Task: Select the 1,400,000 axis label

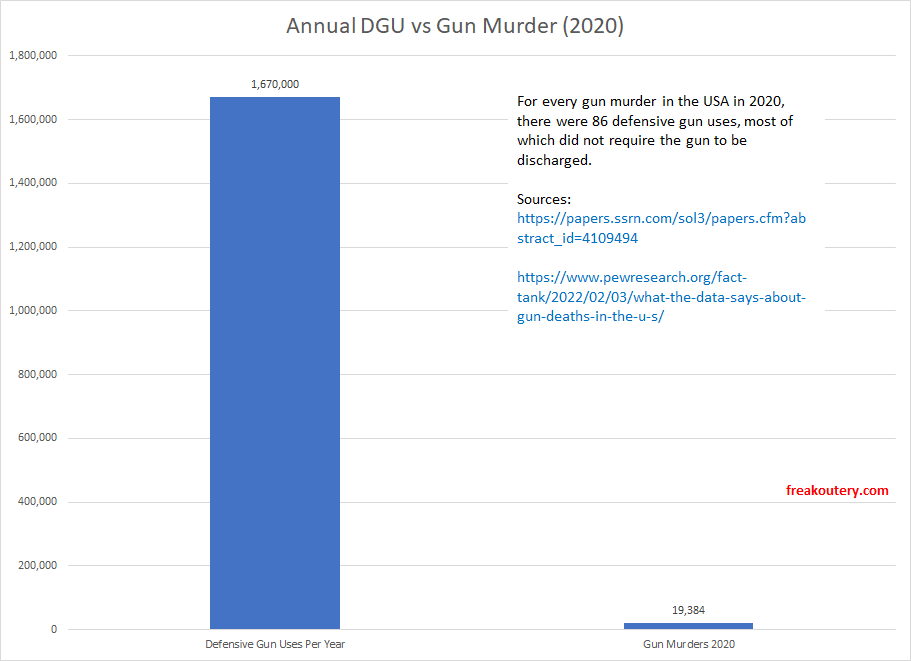Action: 35,182
